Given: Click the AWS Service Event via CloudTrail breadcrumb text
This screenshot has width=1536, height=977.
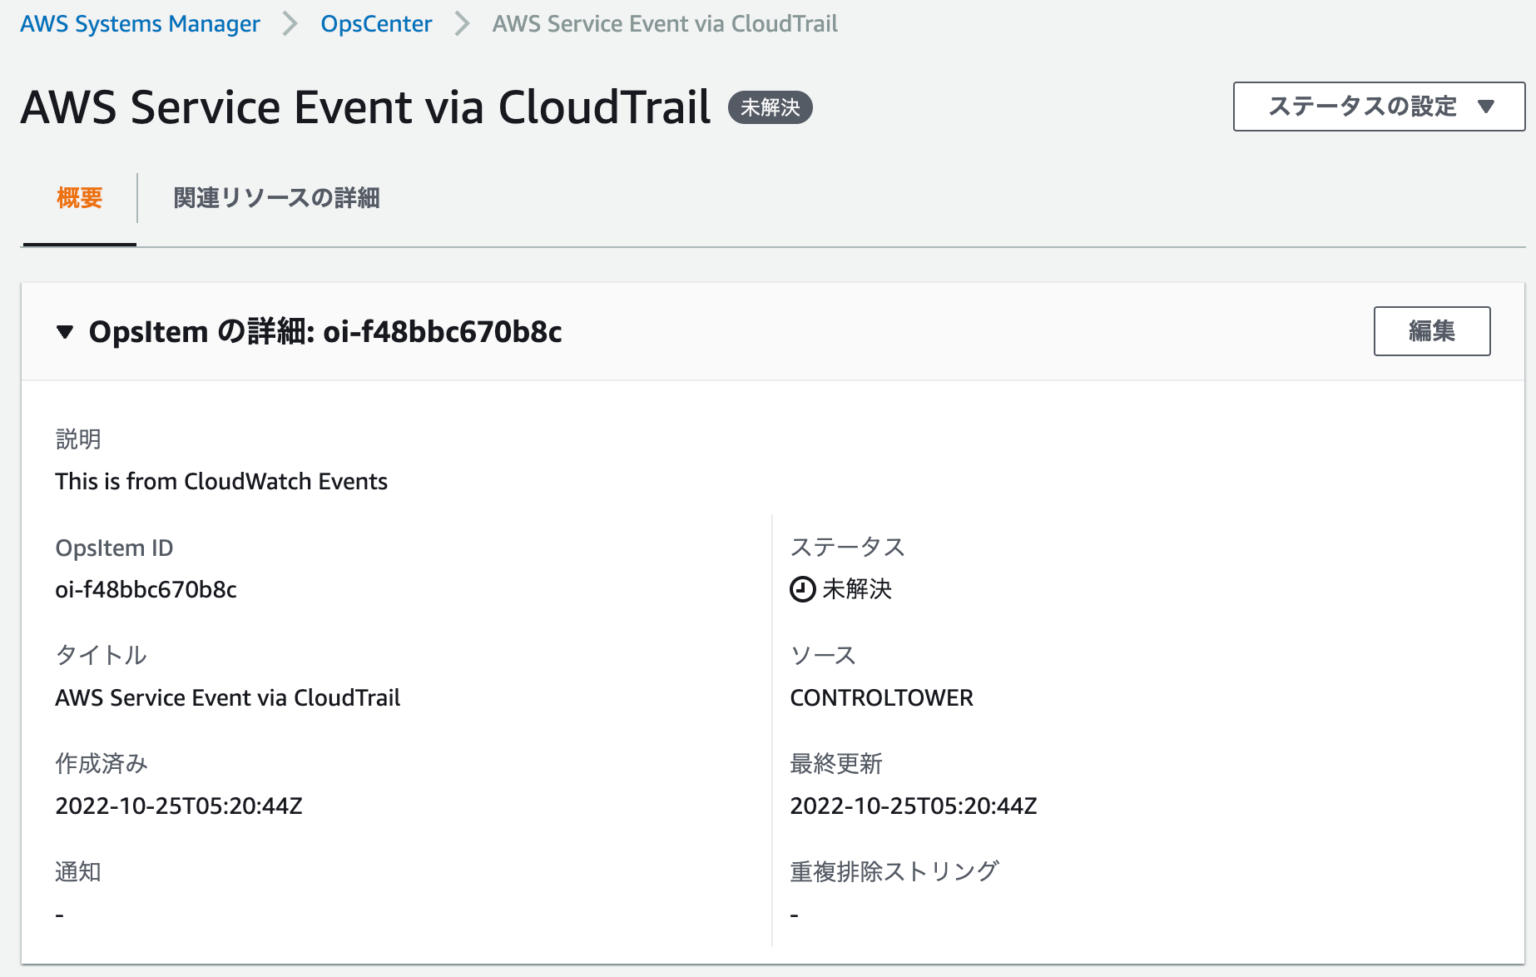Looking at the screenshot, I should pos(663,23).
